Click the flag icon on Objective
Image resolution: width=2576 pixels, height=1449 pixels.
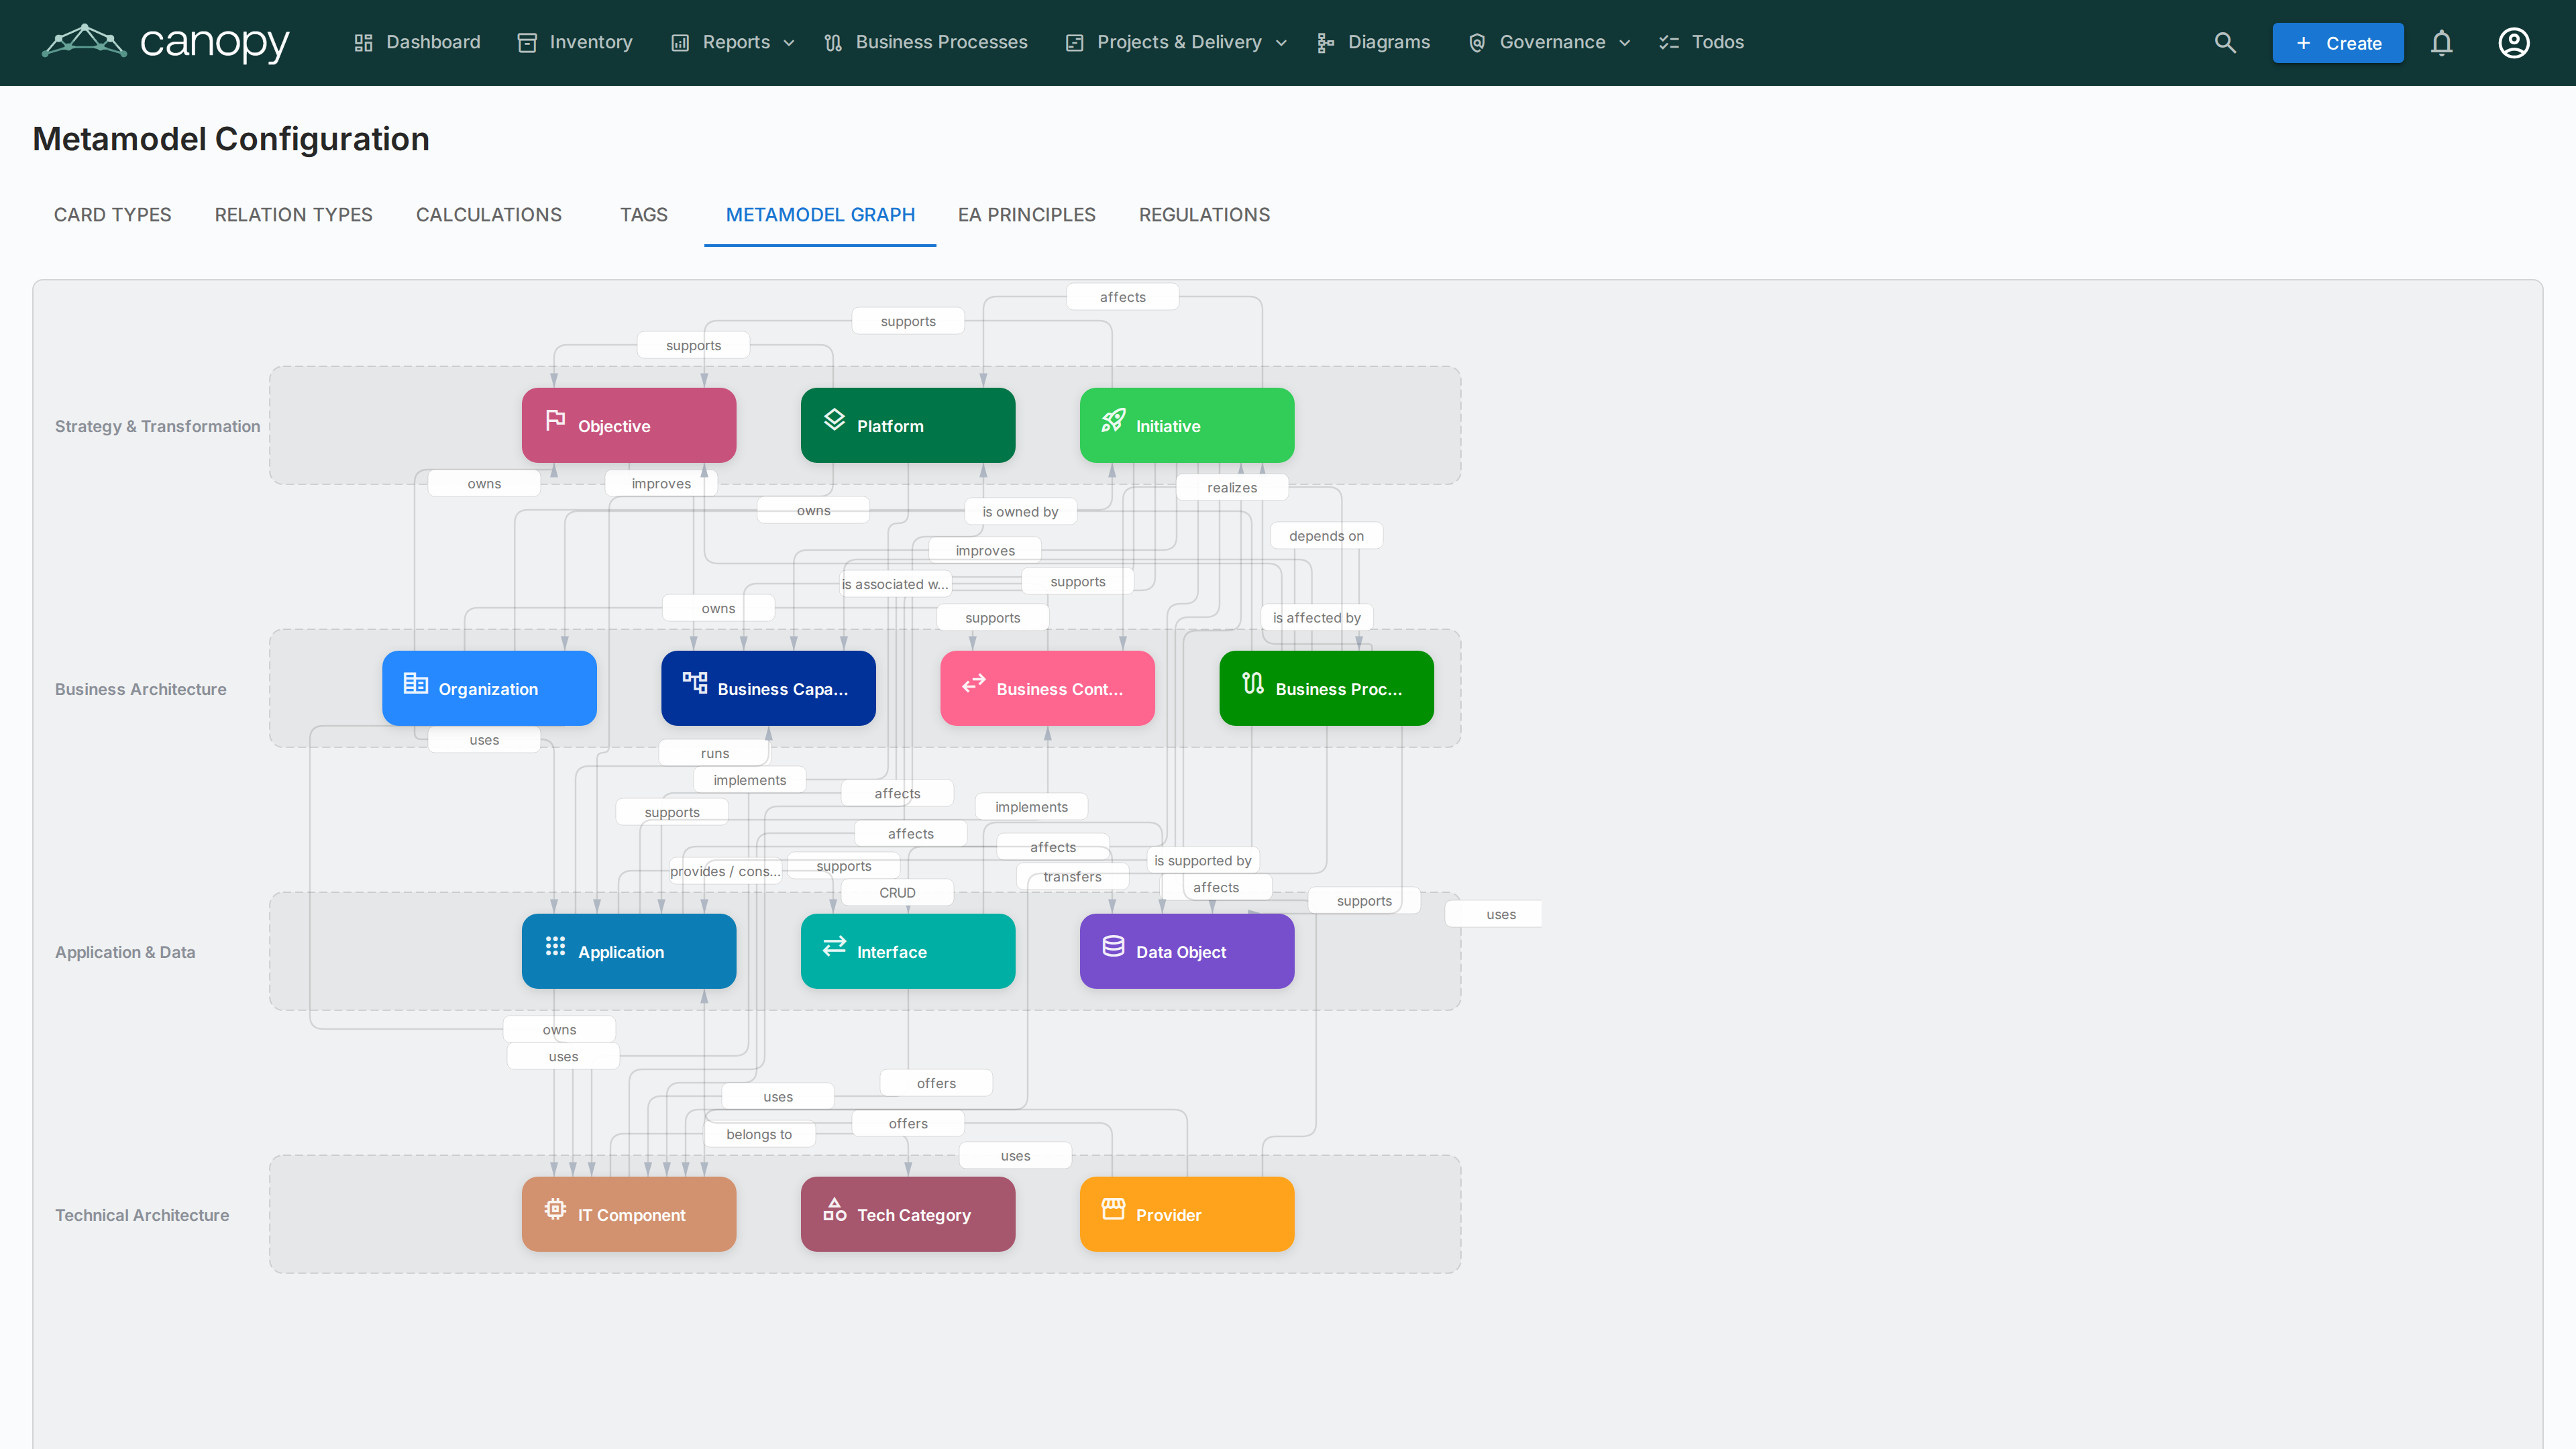pos(556,420)
